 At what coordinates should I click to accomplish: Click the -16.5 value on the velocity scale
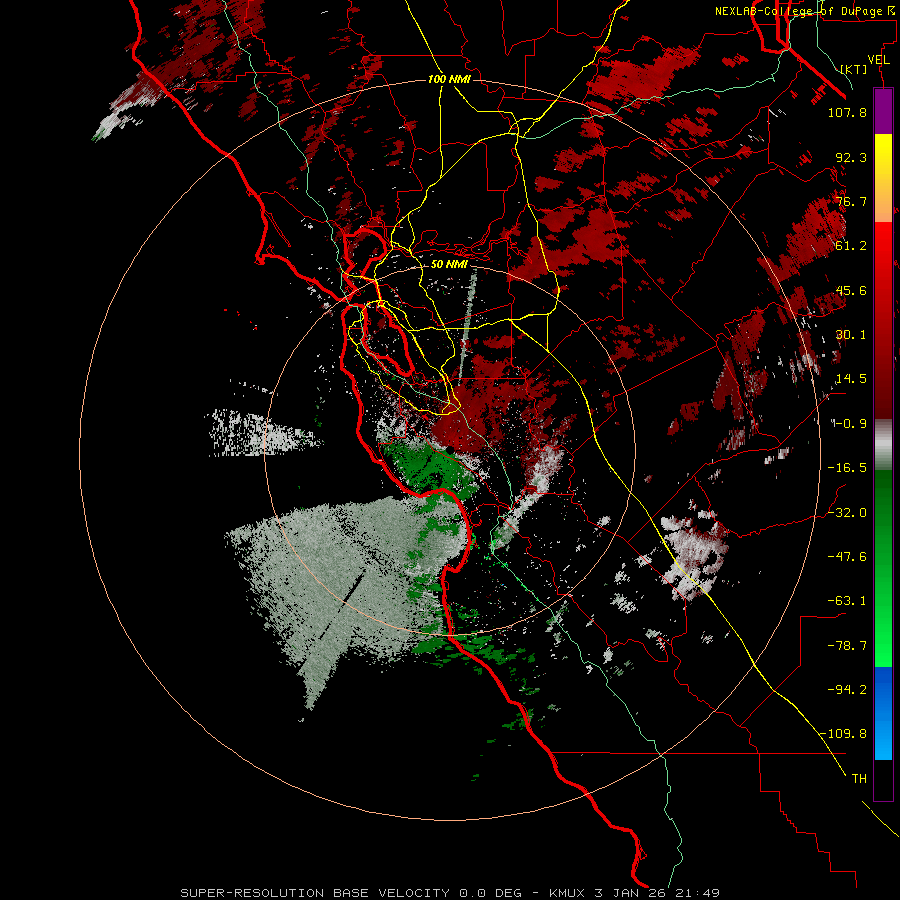847,468
